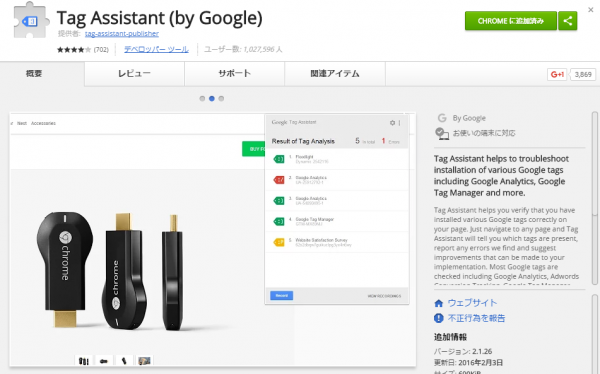Select the third carousel dot
The image size is (600, 374).
221,98
